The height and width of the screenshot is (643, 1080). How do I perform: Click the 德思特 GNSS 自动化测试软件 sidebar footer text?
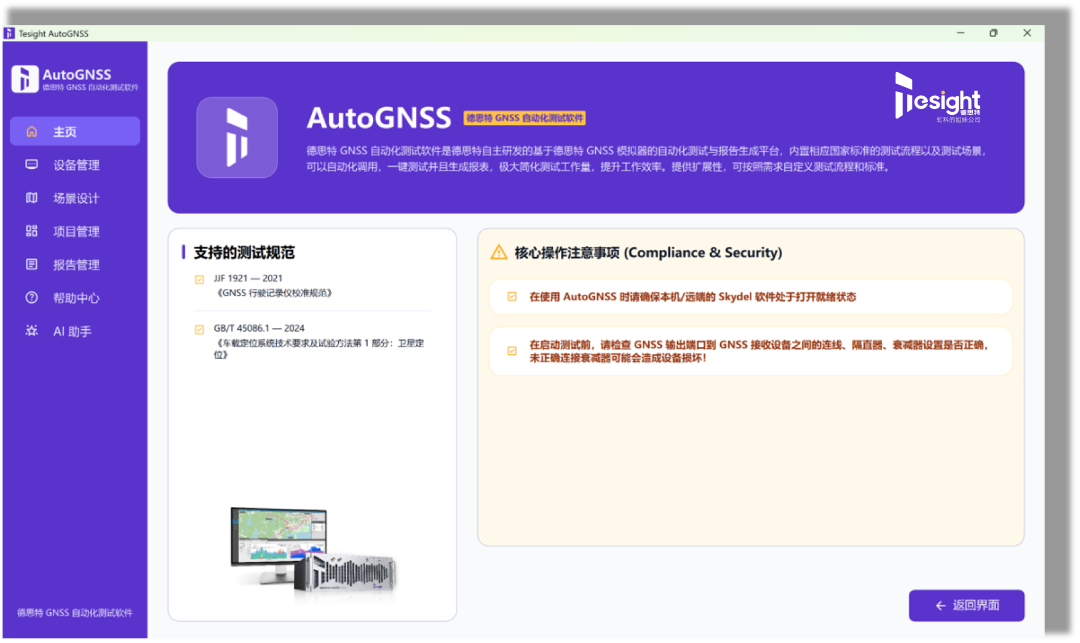[75, 613]
